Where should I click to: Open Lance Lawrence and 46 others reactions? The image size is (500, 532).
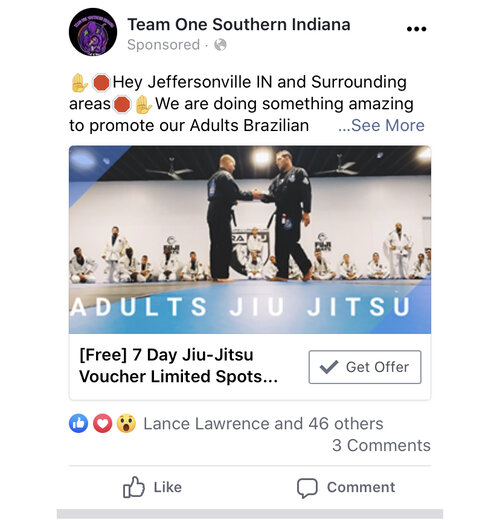263,423
